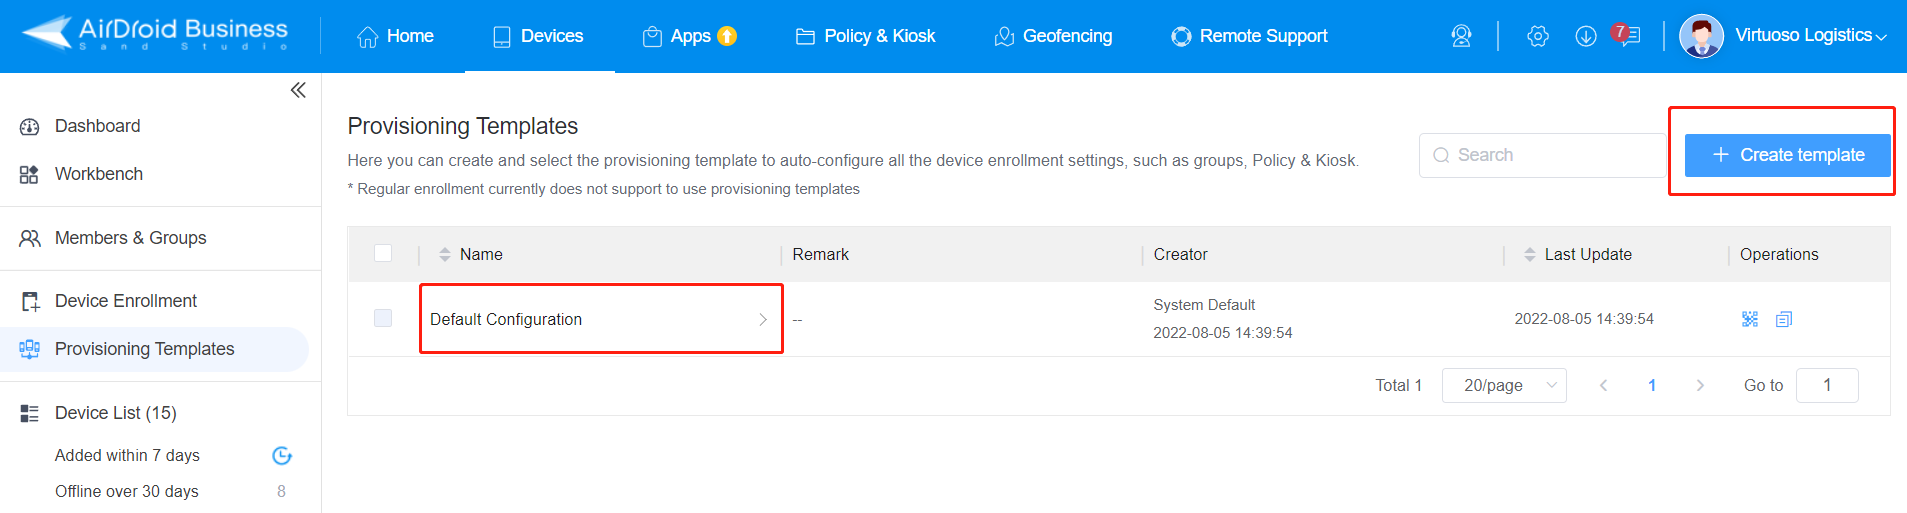Open the Remote Support tab
The width and height of the screenshot is (1907, 513).
pyautogui.click(x=1249, y=36)
